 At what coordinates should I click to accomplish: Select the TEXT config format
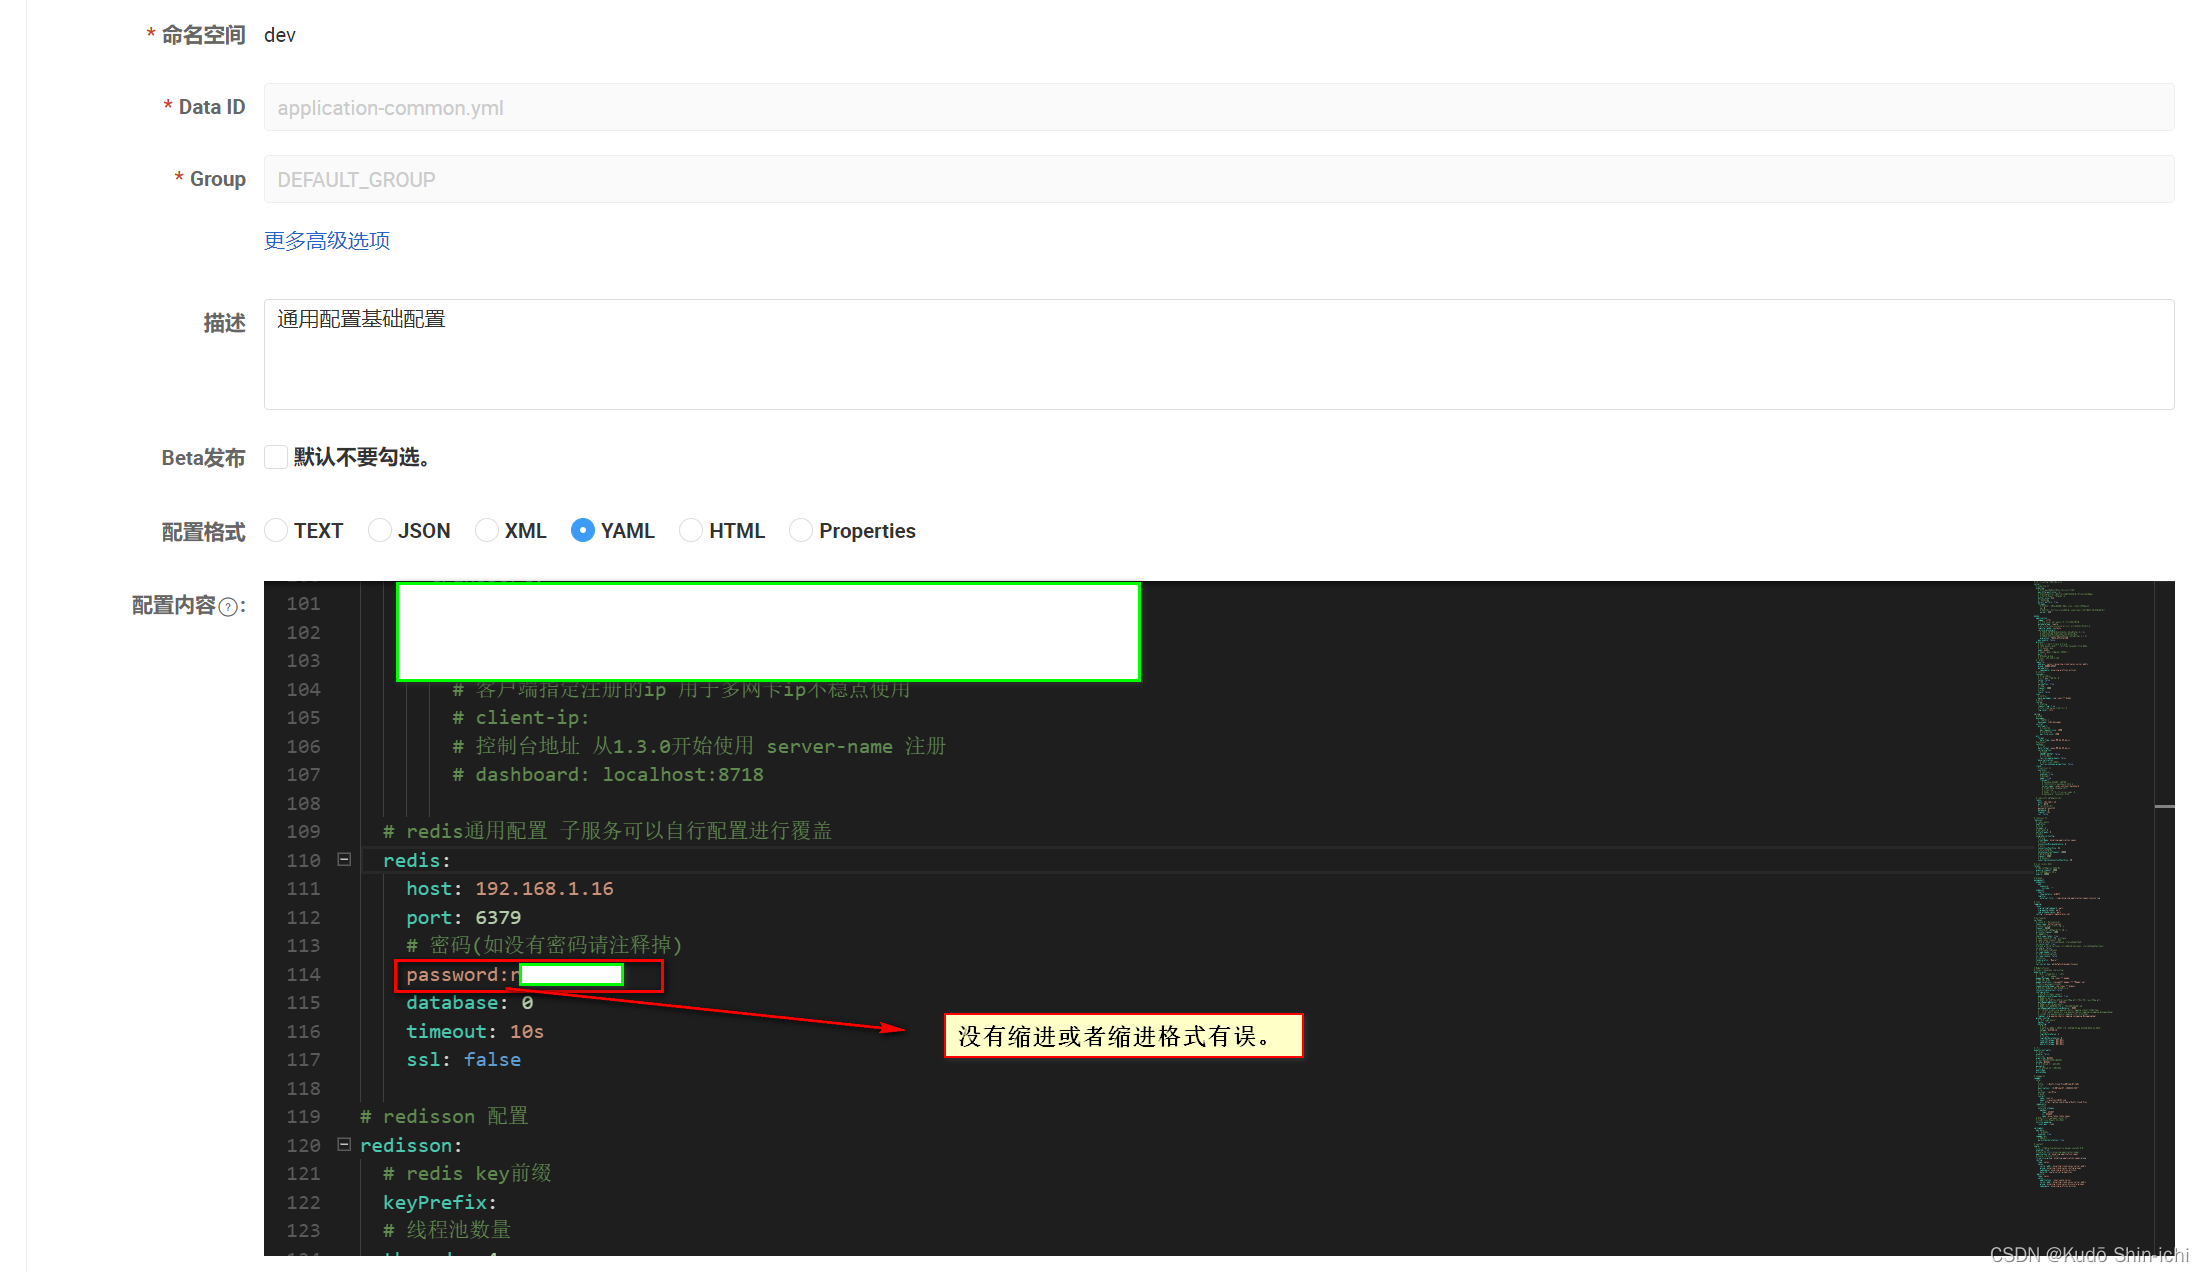276,530
